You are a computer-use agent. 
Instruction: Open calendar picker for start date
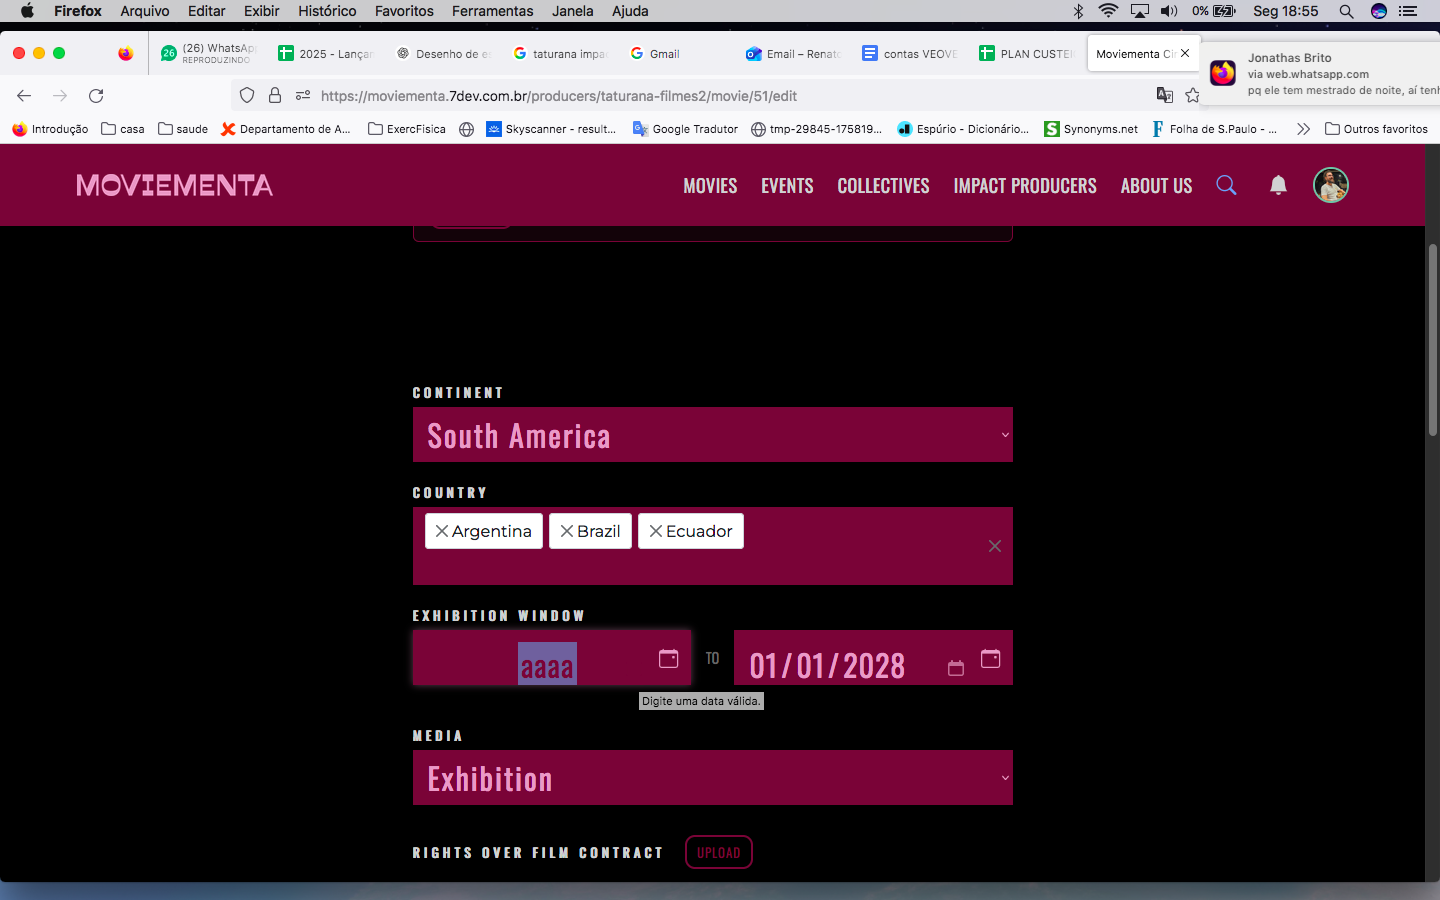coord(668,658)
